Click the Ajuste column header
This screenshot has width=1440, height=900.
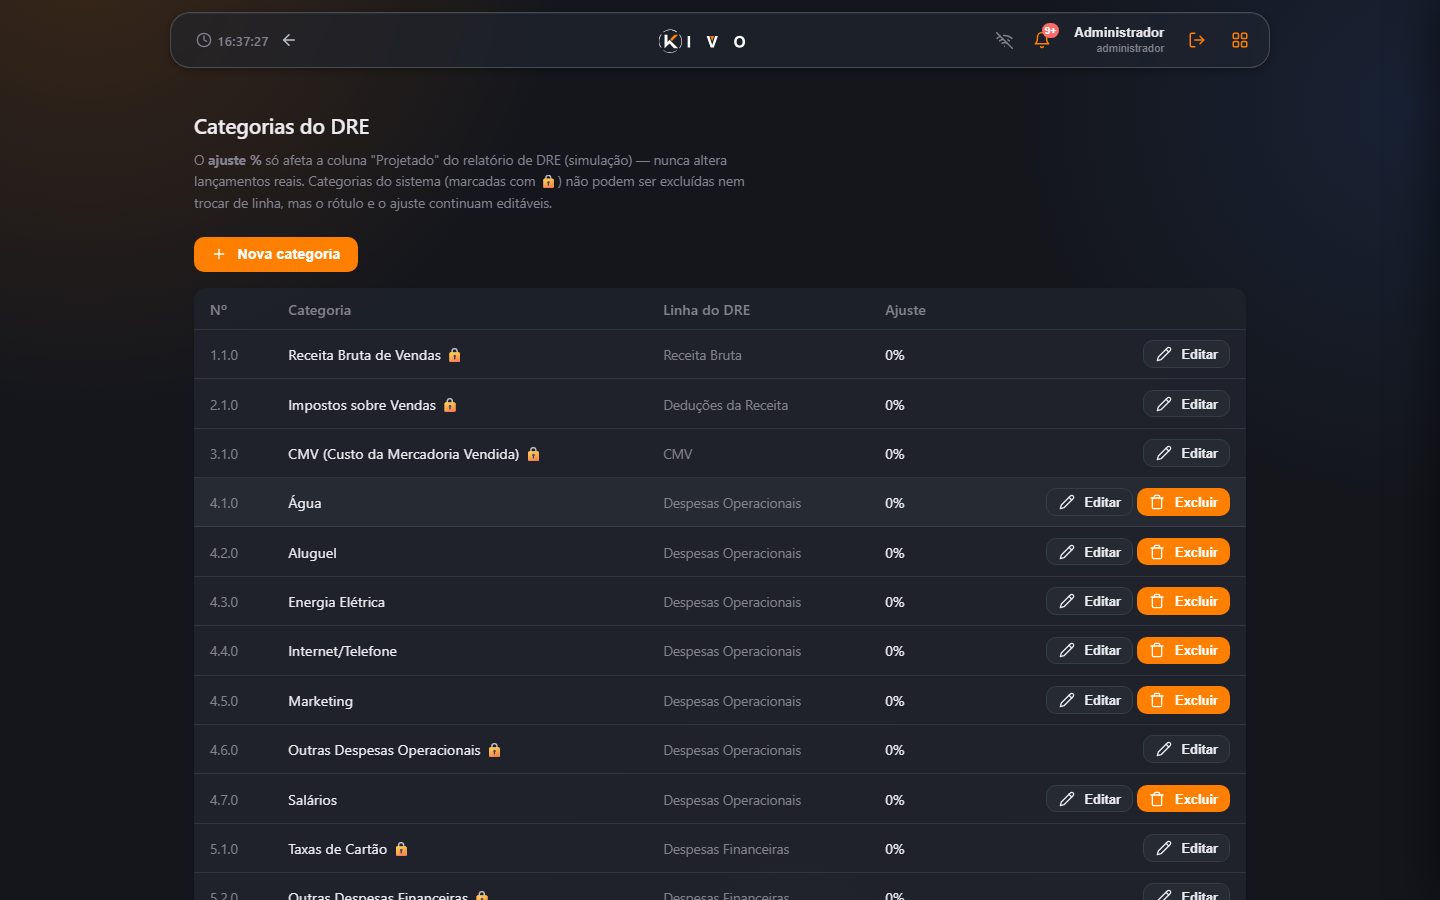click(905, 310)
